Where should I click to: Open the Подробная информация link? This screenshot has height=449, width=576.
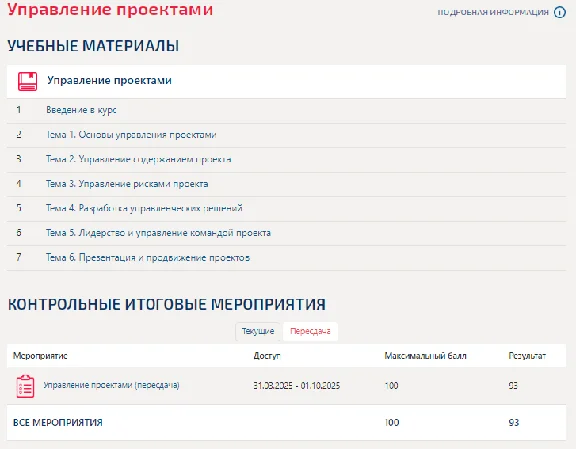pos(493,12)
